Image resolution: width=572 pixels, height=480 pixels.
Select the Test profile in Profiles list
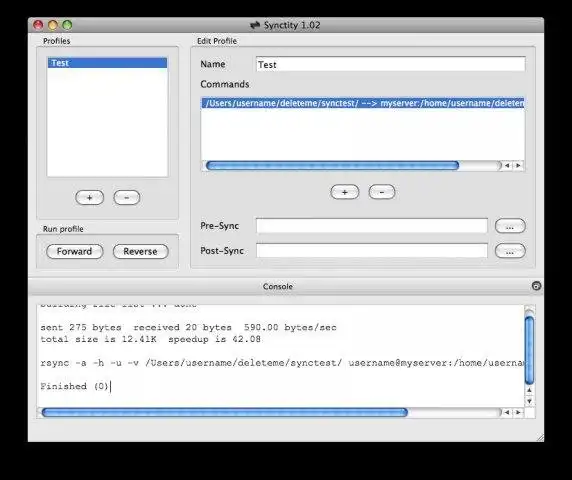[107, 63]
